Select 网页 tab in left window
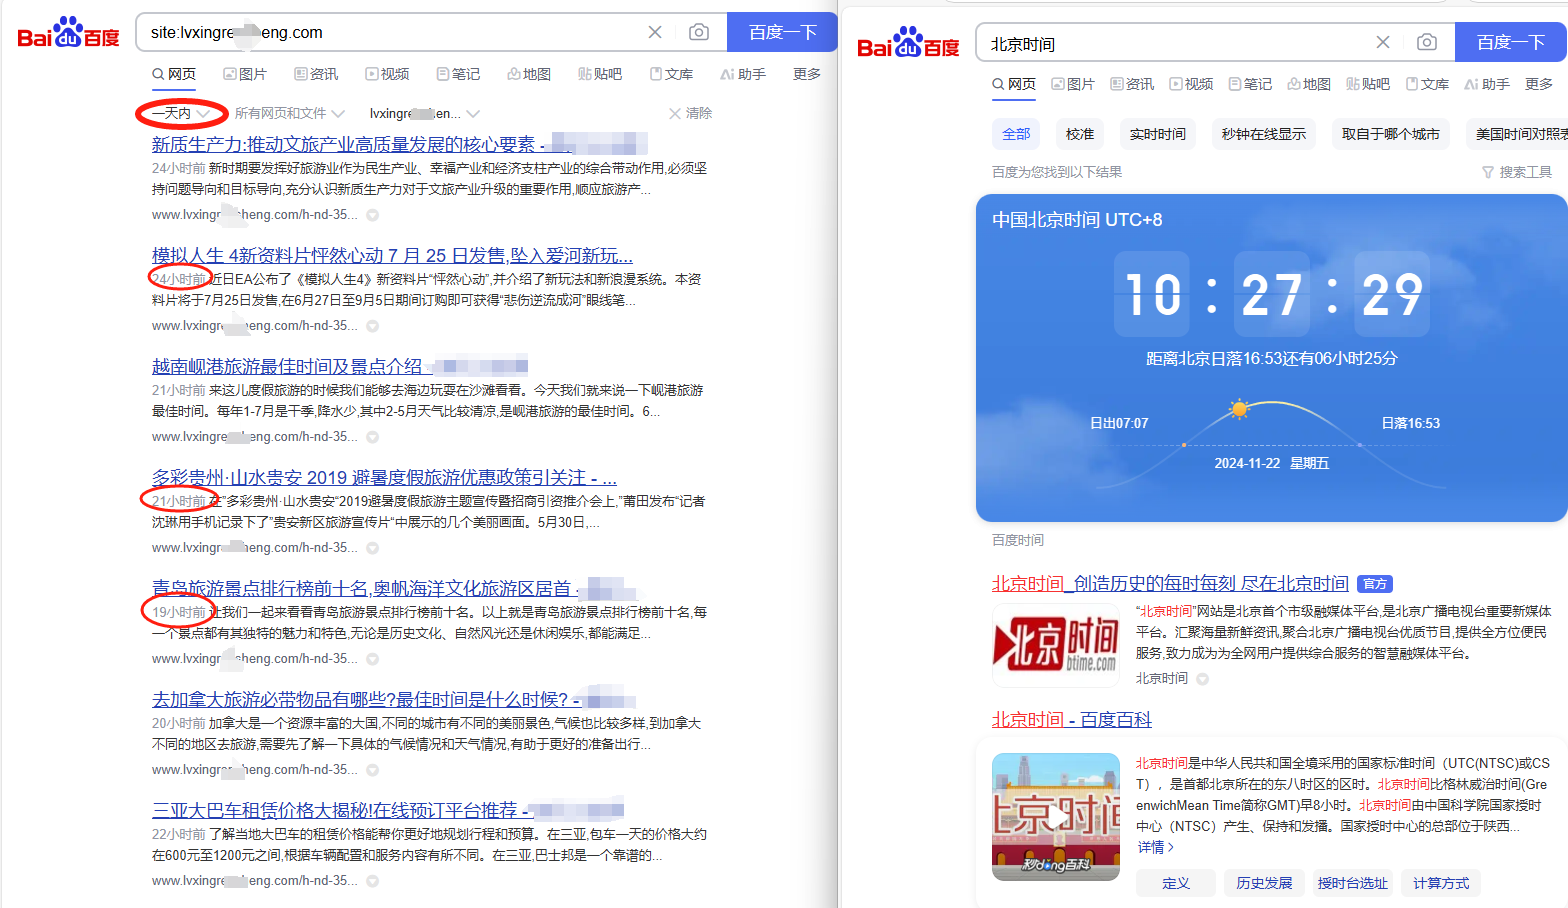Viewport: 1568px width, 908px height. [174, 74]
